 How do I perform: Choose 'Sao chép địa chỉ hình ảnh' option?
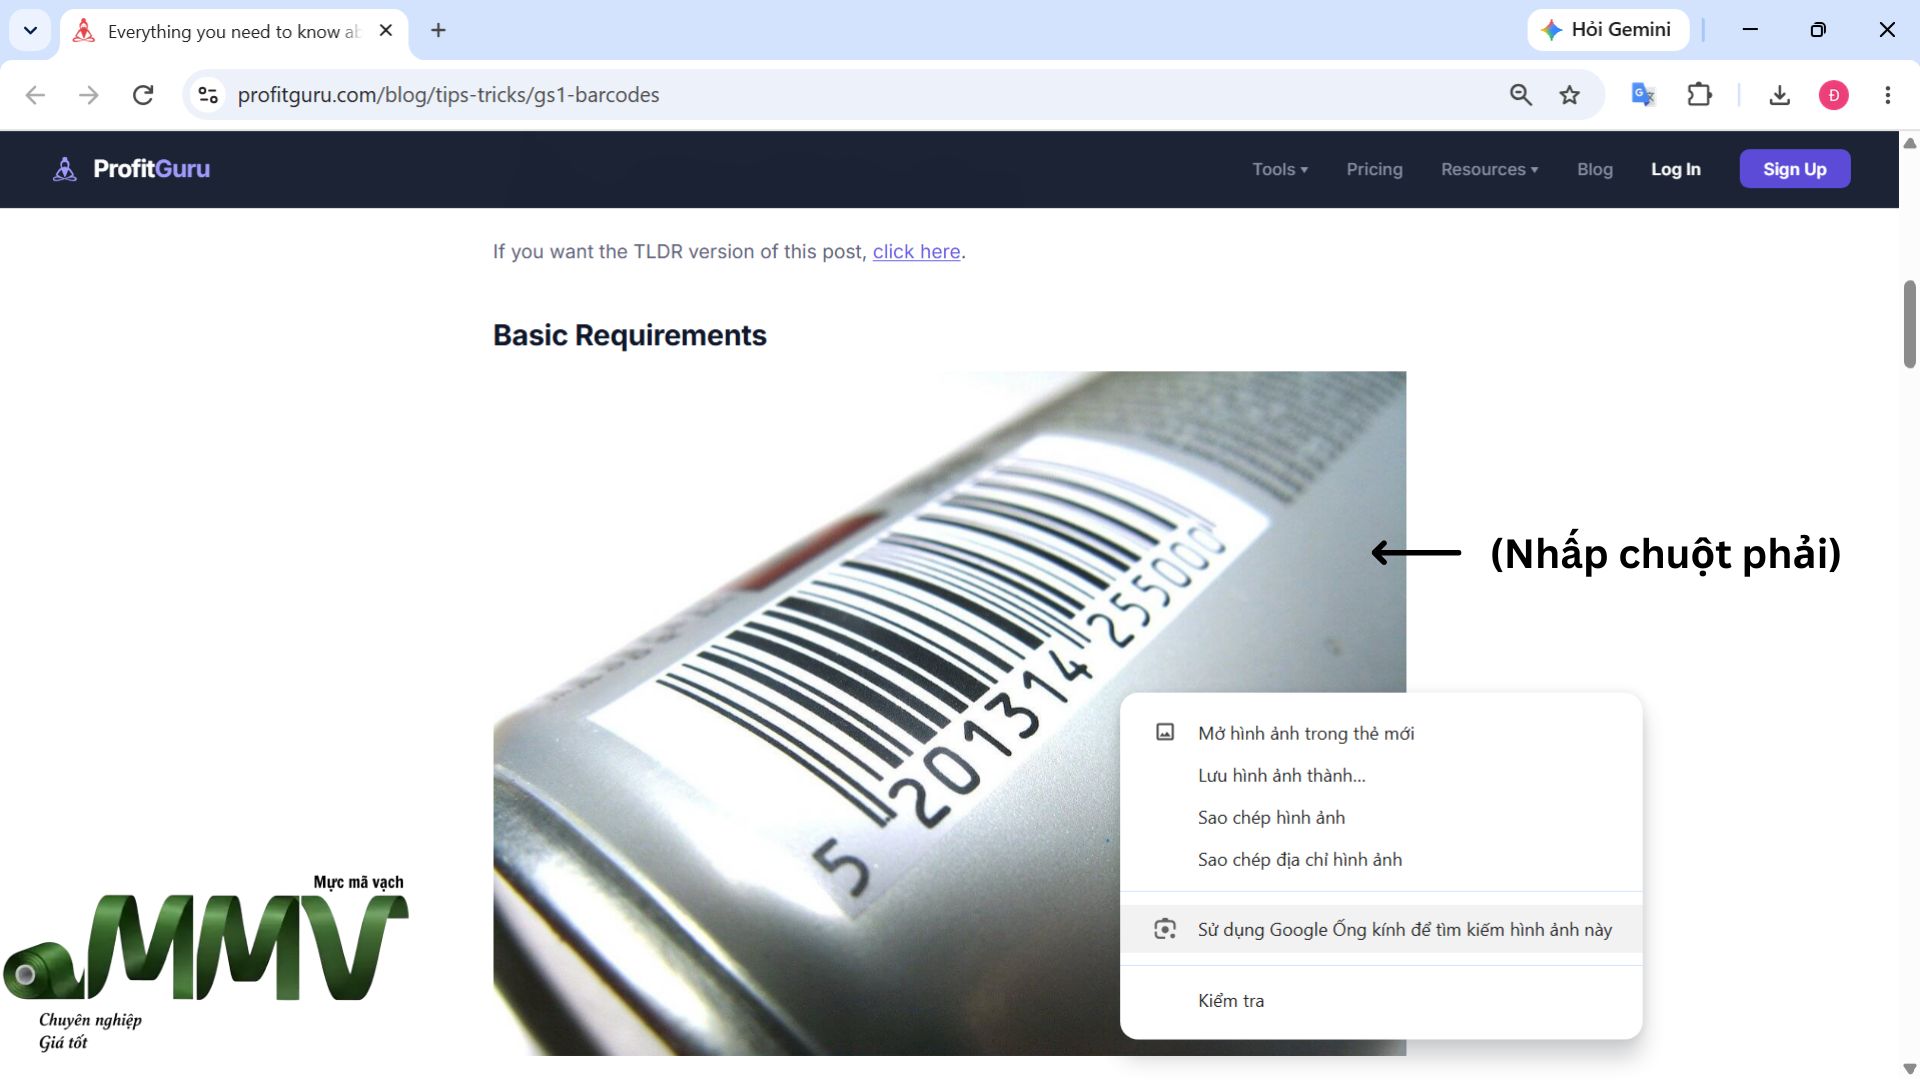tap(1381, 859)
